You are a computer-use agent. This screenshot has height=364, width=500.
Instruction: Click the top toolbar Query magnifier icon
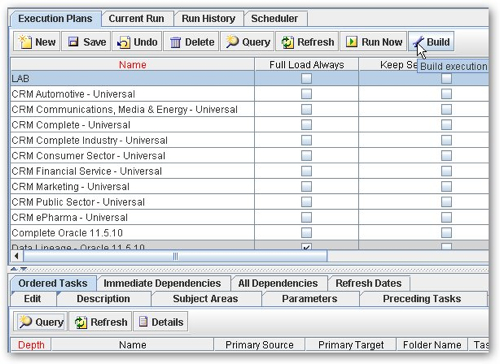tap(232, 42)
